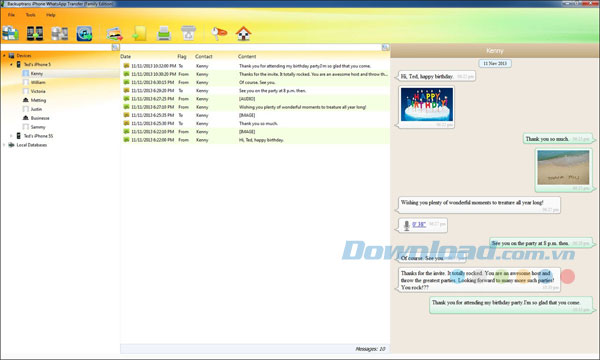Click chat bubble "Hi, Ted, happy birthday."
Screen dimensions: 600x360
click(436, 77)
